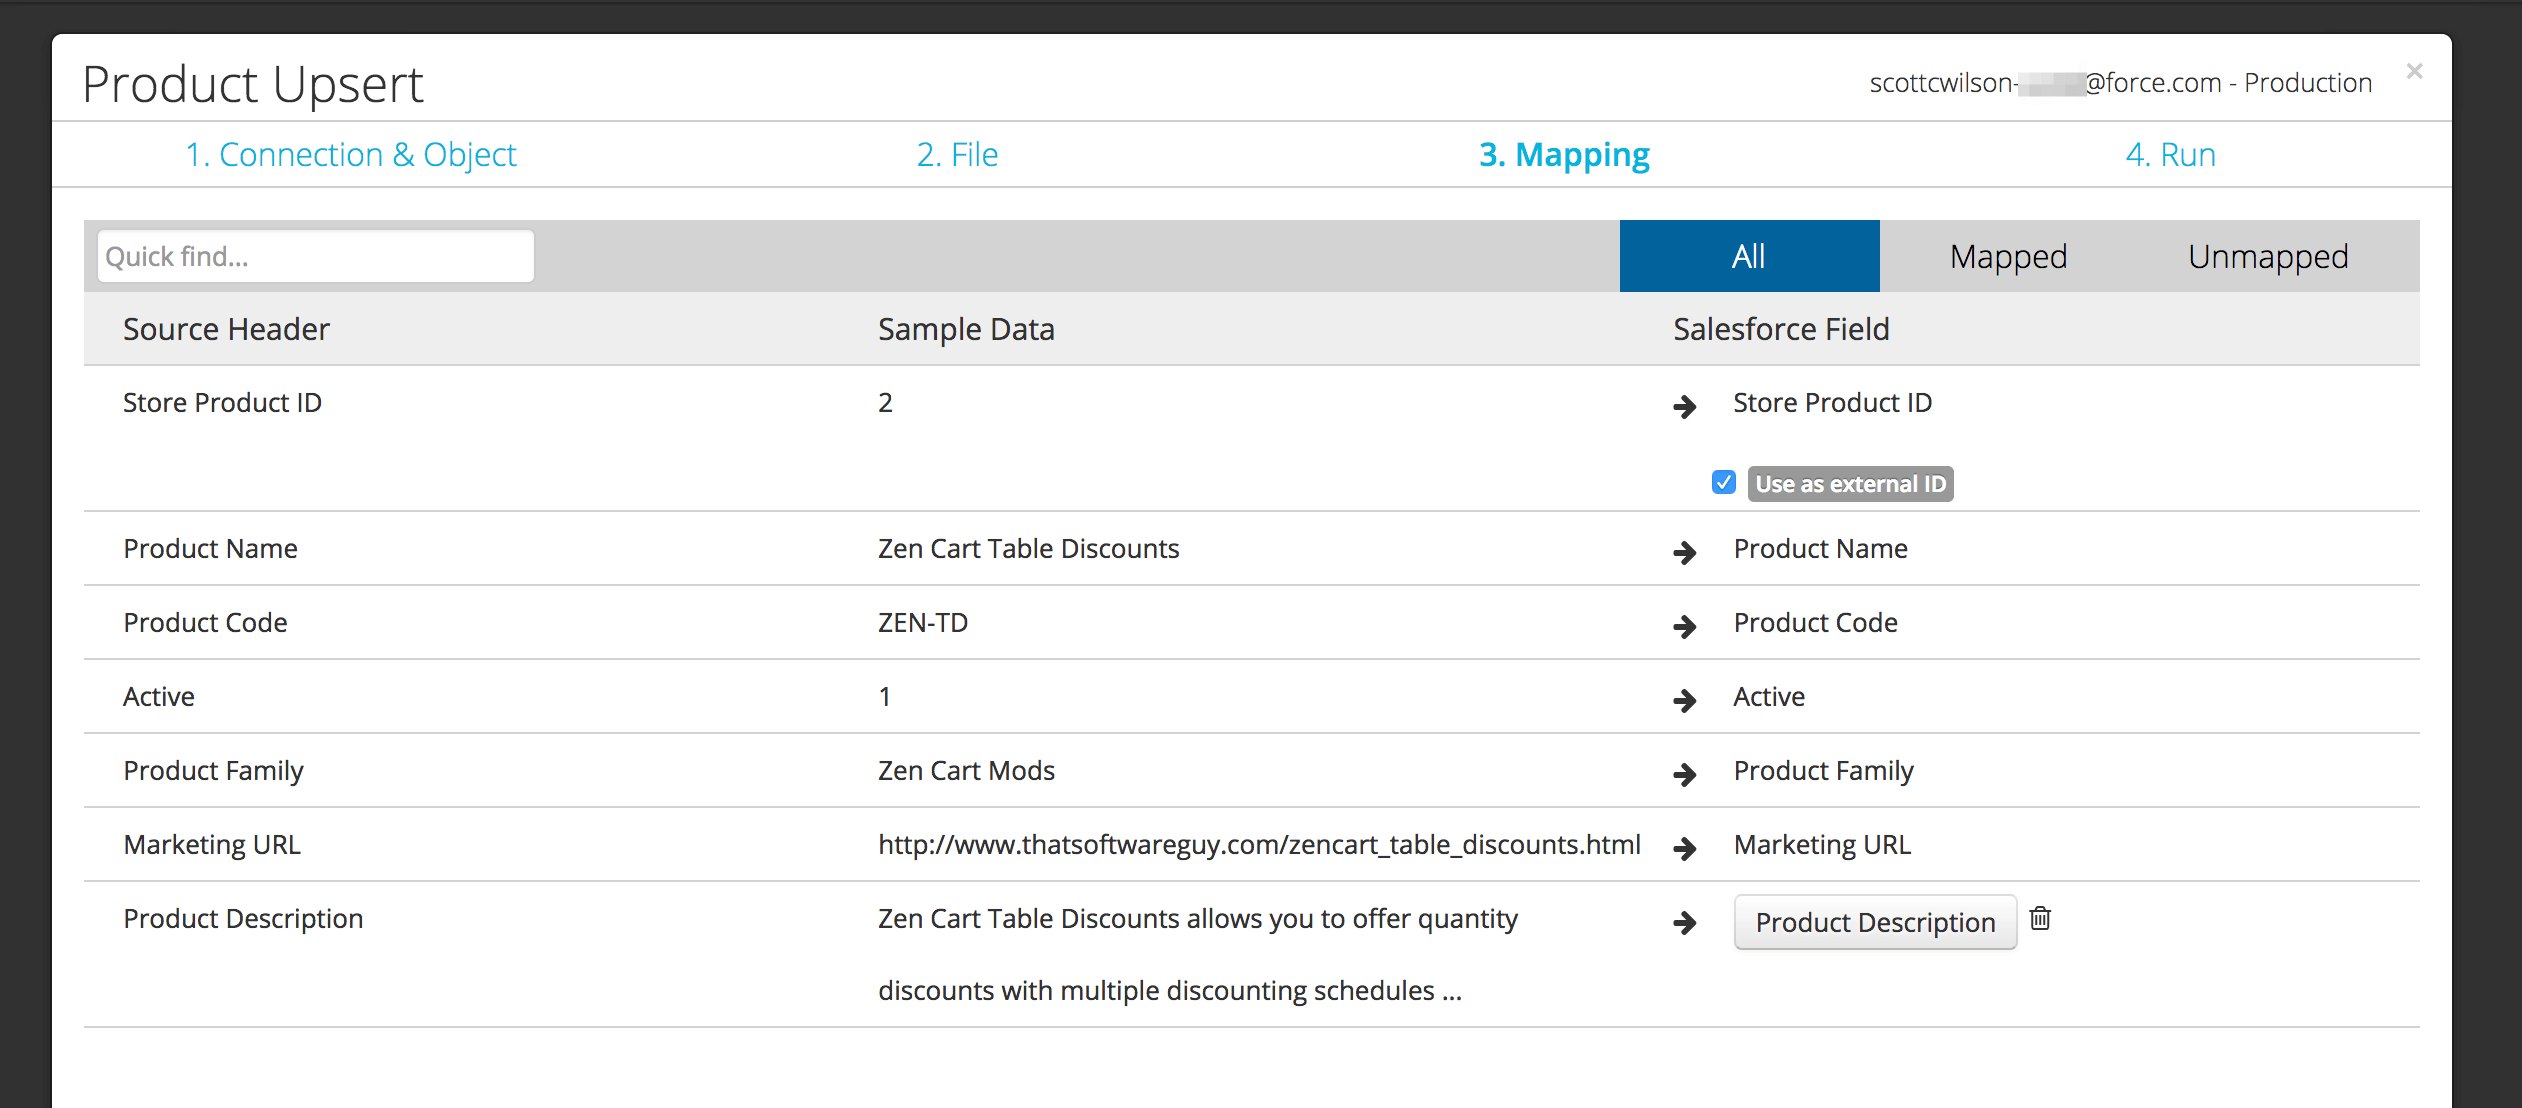Focus the Quick find search box
The image size is (2522, 1108).
click(x=316, y=256)
